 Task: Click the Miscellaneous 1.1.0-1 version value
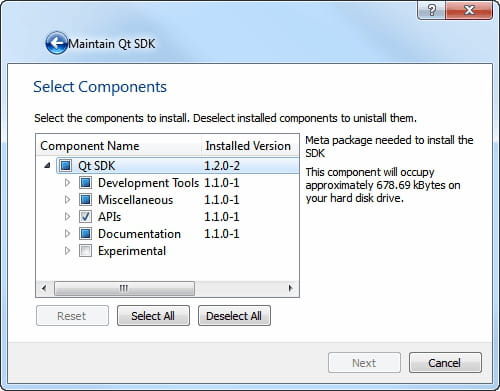(x=222, y=200)
